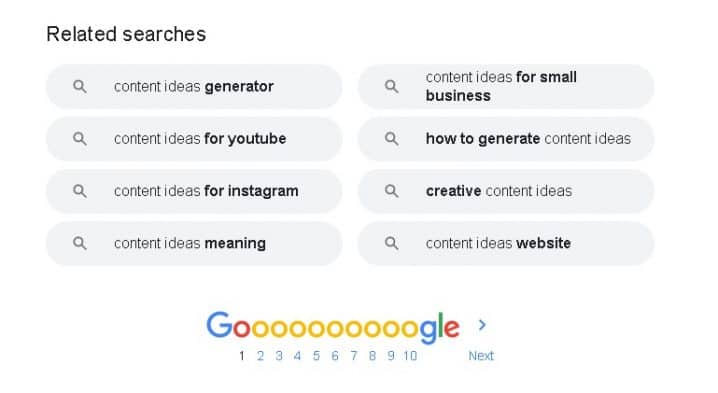718x393 pixels.
Task: Go to results page 5
Action: click(316, 355)
